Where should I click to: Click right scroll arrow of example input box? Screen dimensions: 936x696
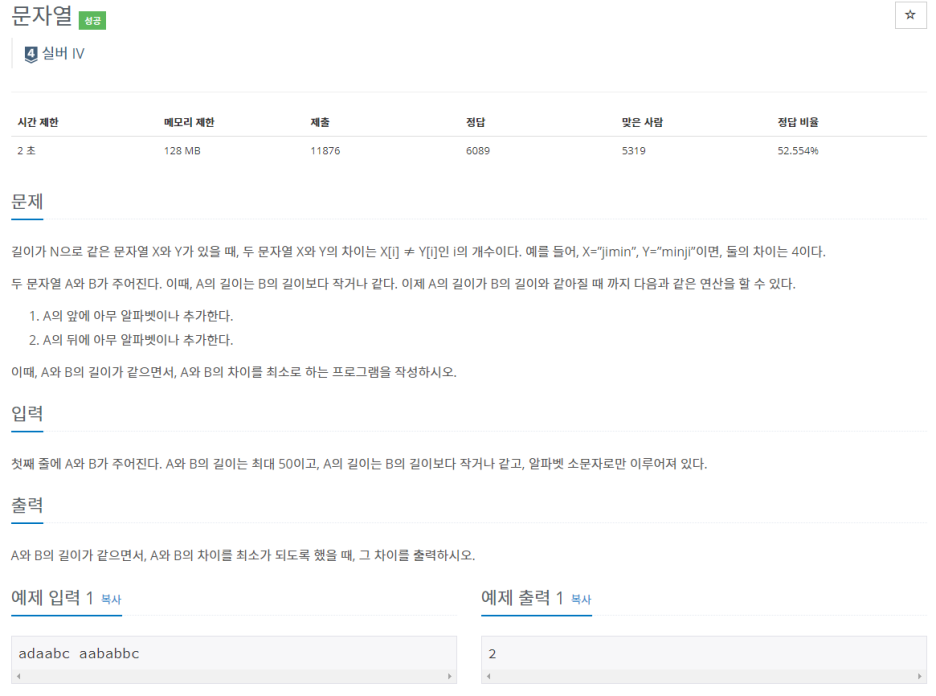pyautogui.click(x=449, y=676)
